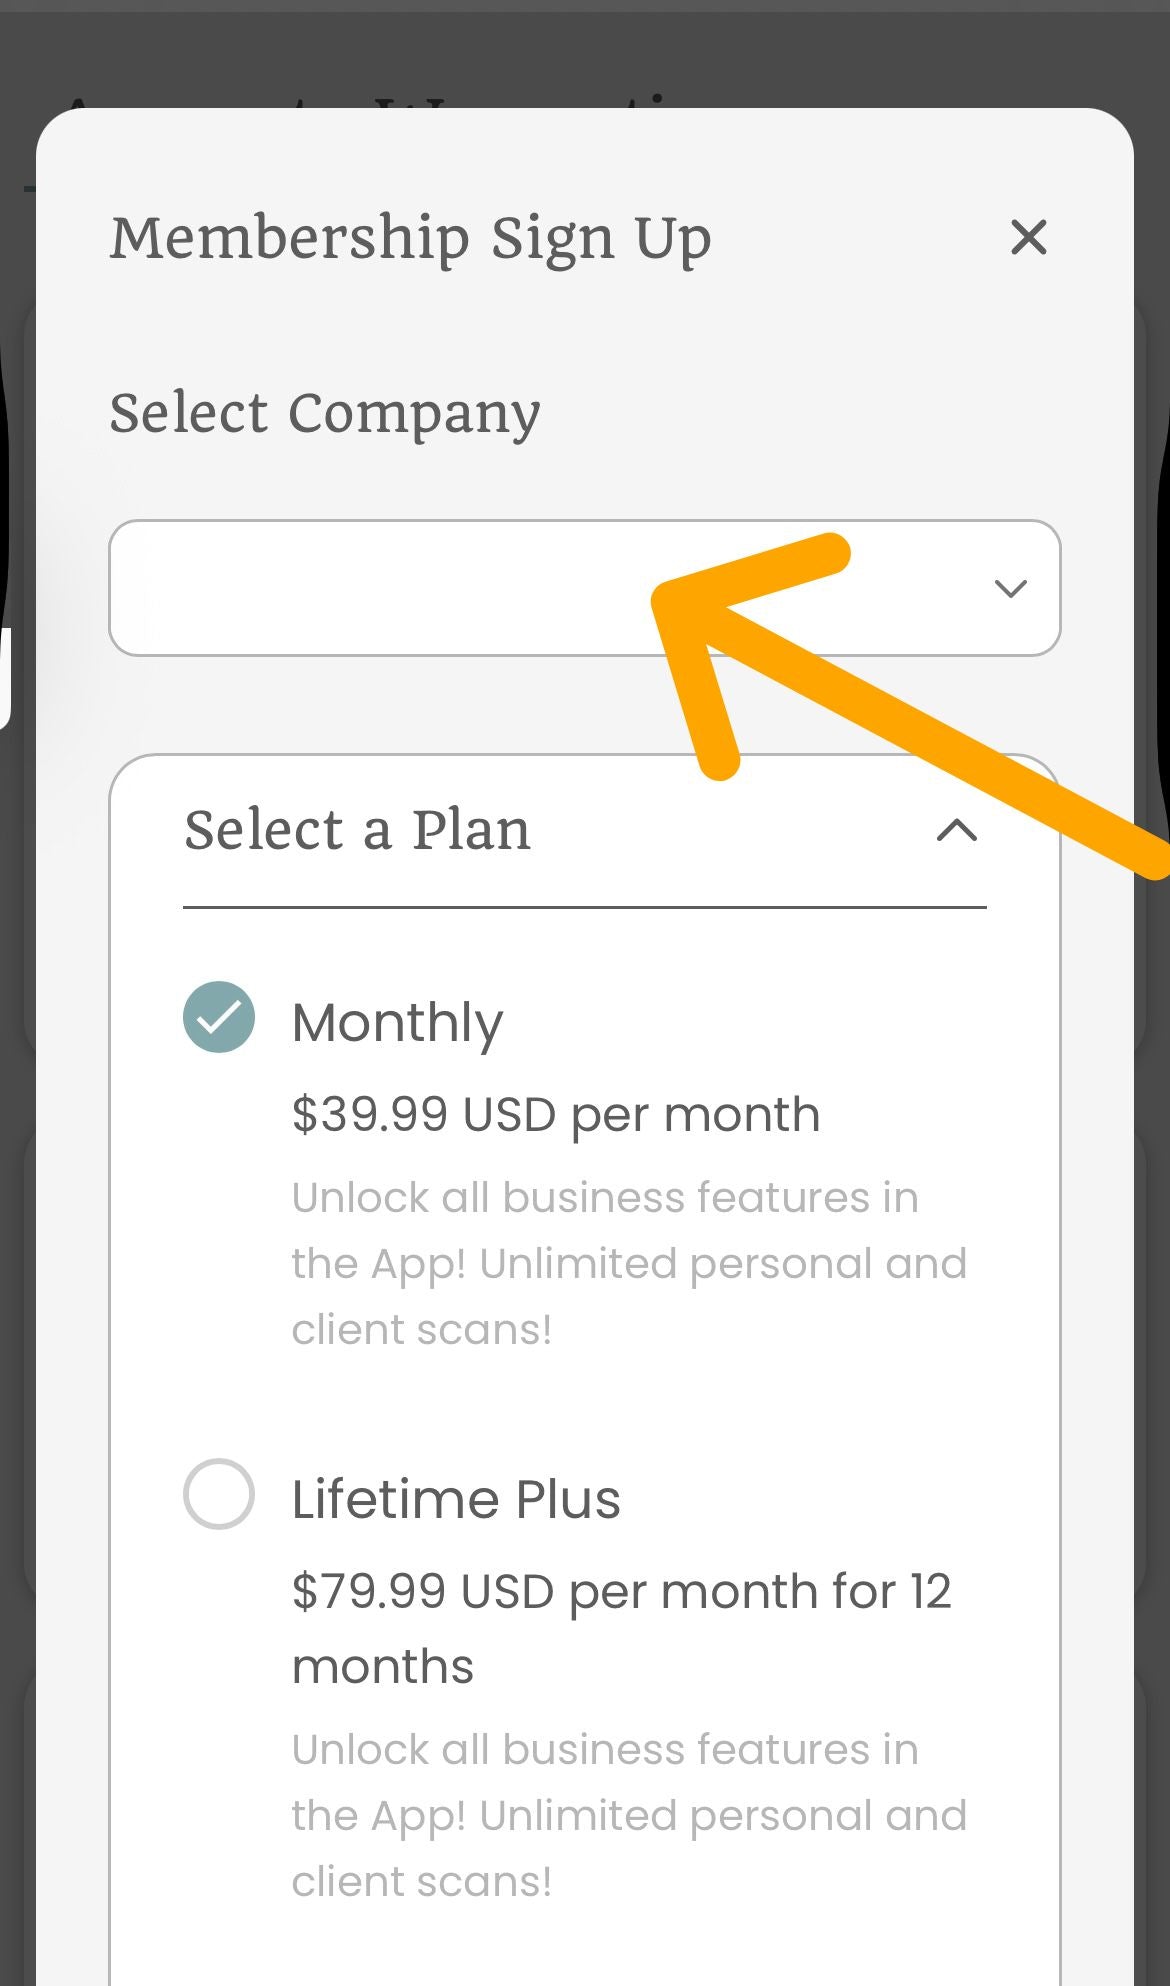Close the Membership Sign Up dialog

1028,238
